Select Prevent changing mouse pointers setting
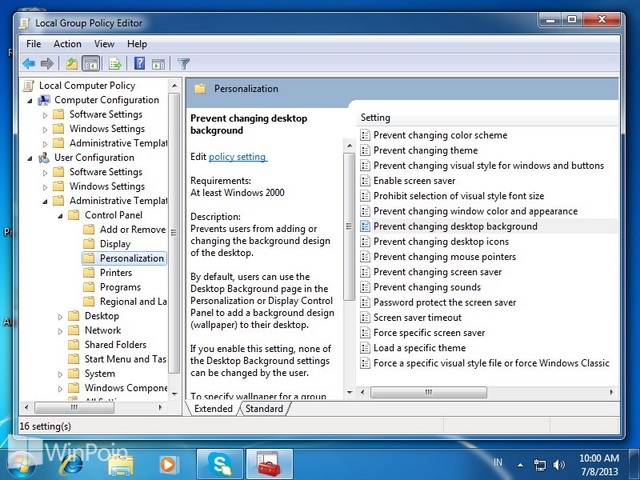Image resolution: width=640 pixels, height=480 pixels. 444,257
